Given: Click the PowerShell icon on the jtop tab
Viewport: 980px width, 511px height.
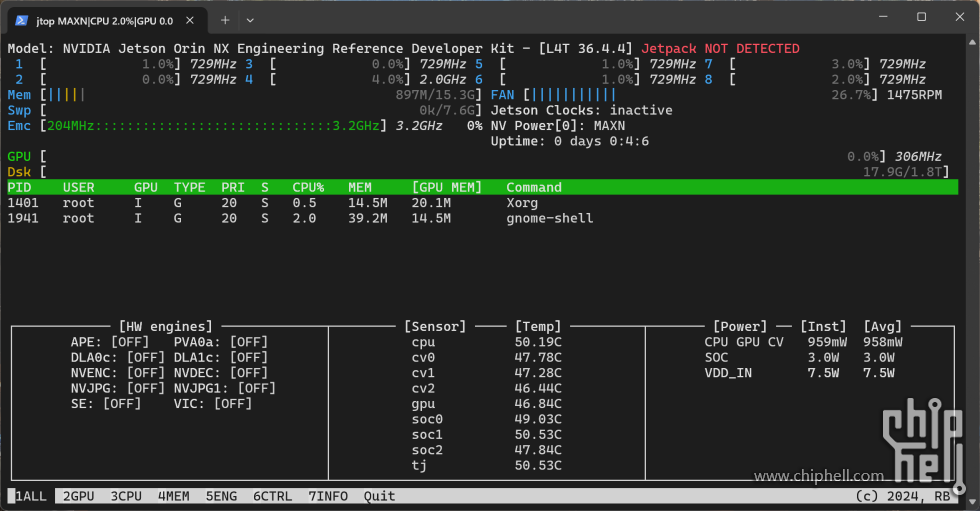Looking at the screenshot, I should click(x=21, y=21).
